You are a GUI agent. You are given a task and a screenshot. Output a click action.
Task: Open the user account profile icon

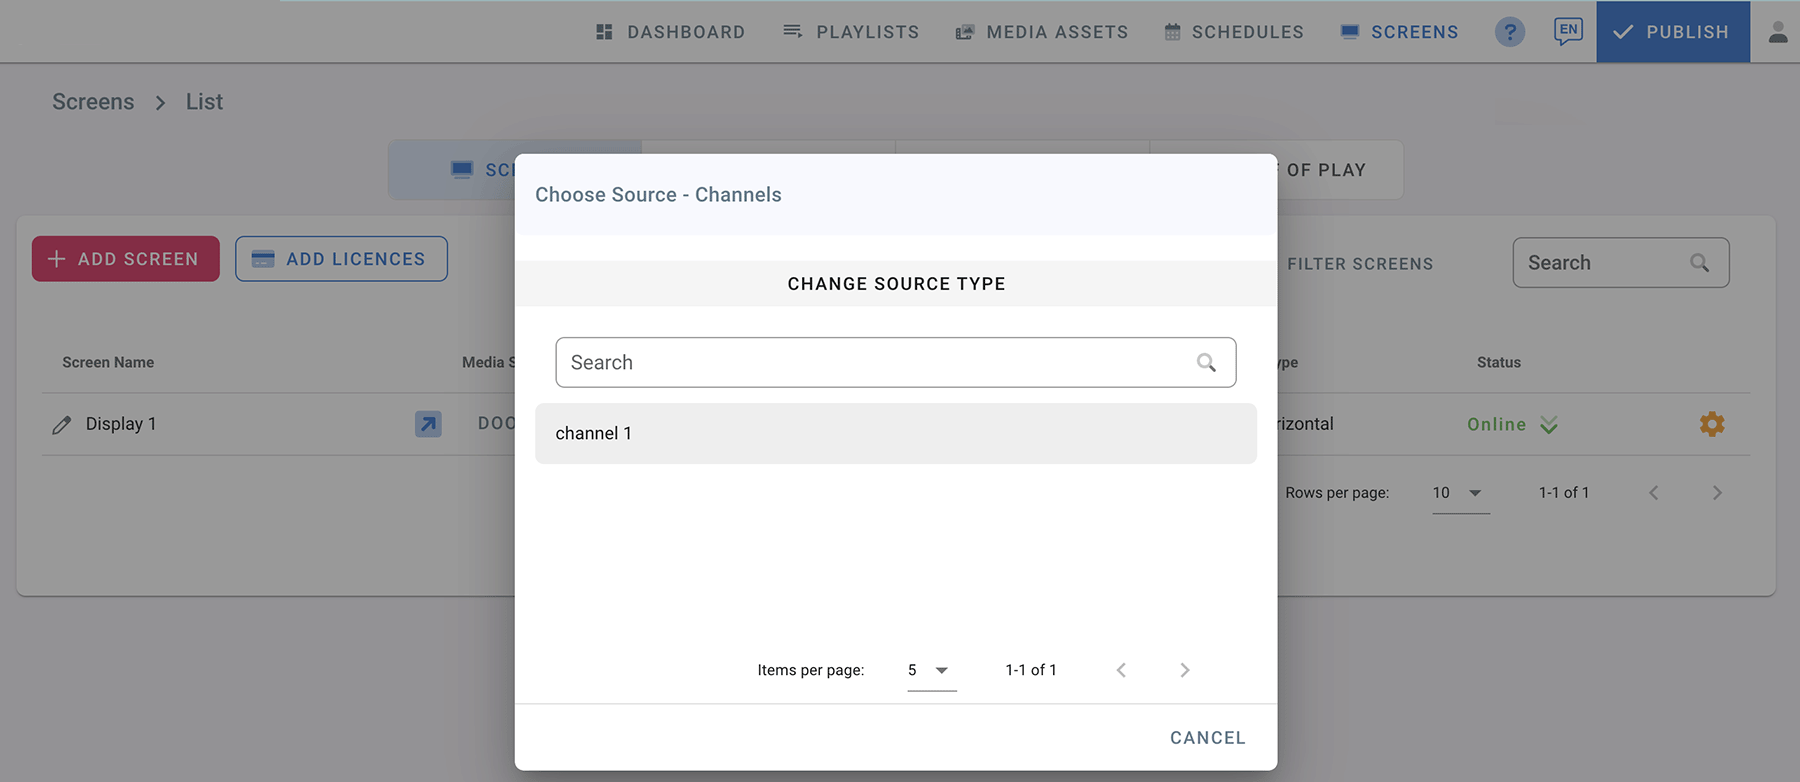pos(1777,32)
